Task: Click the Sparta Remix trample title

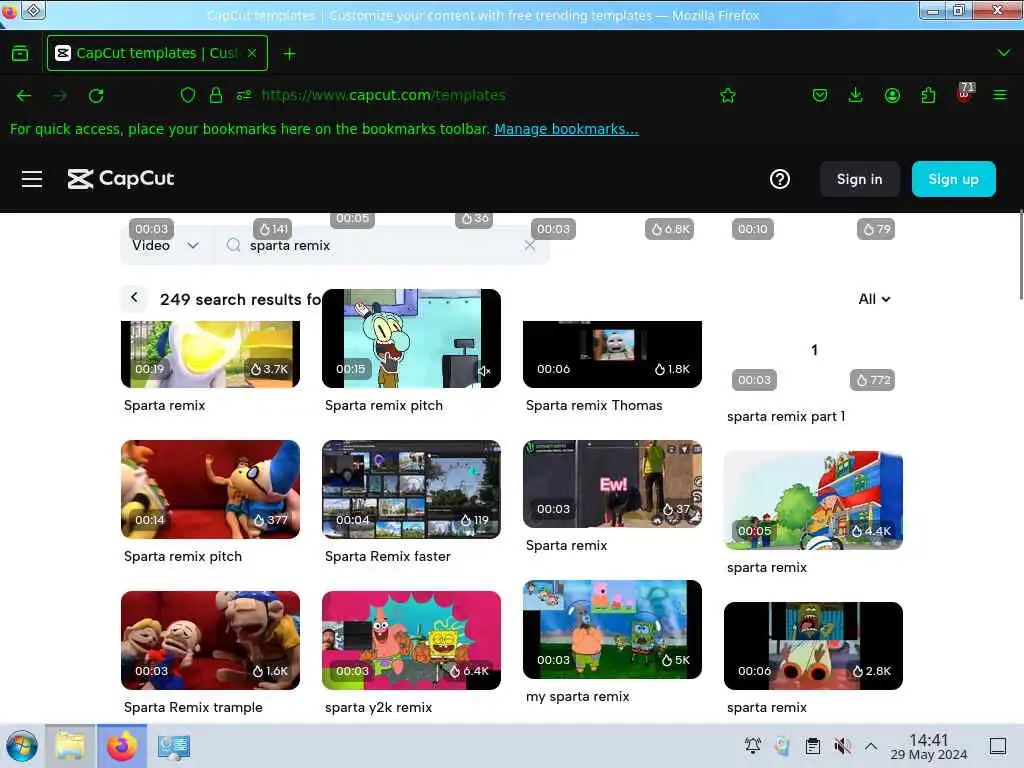Action: [193, 707]
